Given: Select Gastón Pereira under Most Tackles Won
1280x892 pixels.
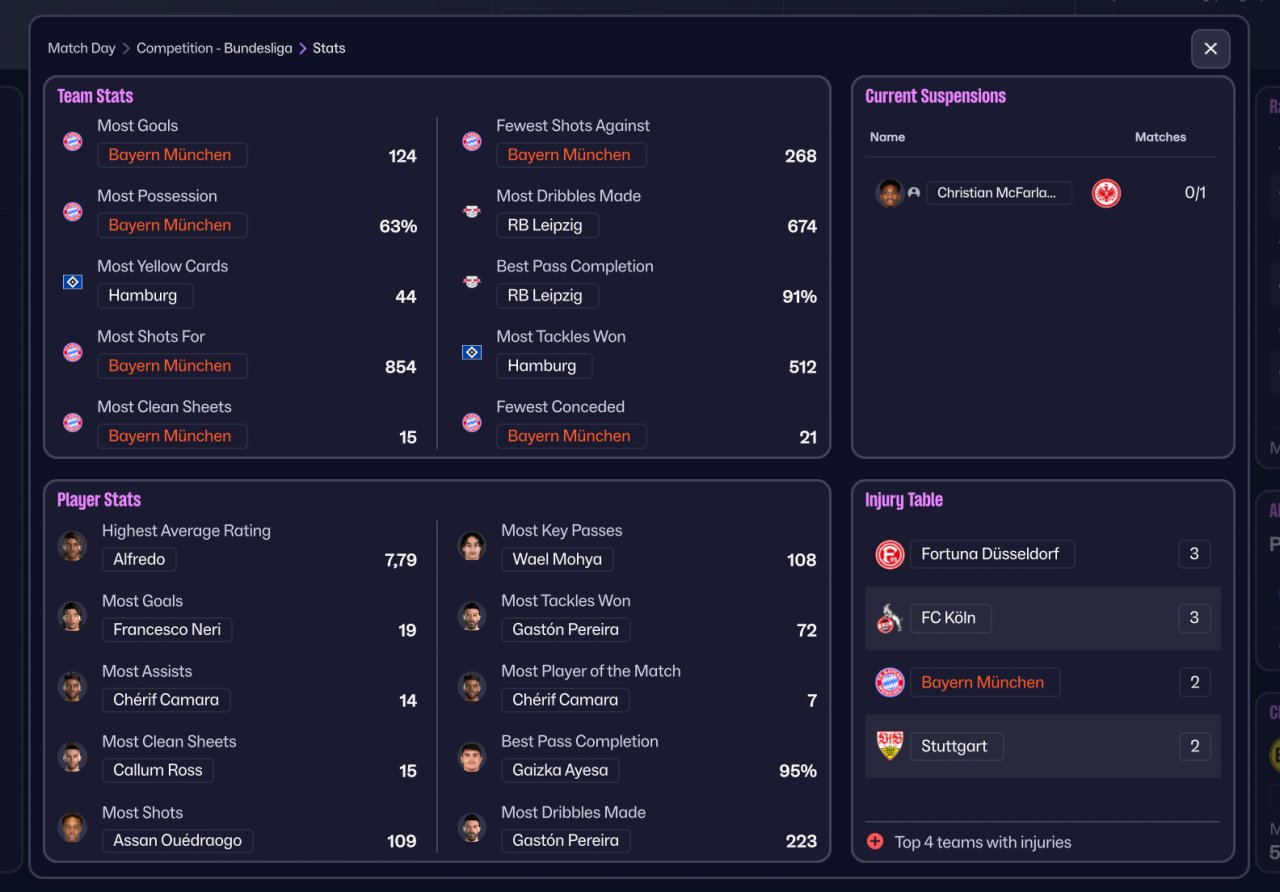Looking at the screenshot, I should click(x=566, y=629).
